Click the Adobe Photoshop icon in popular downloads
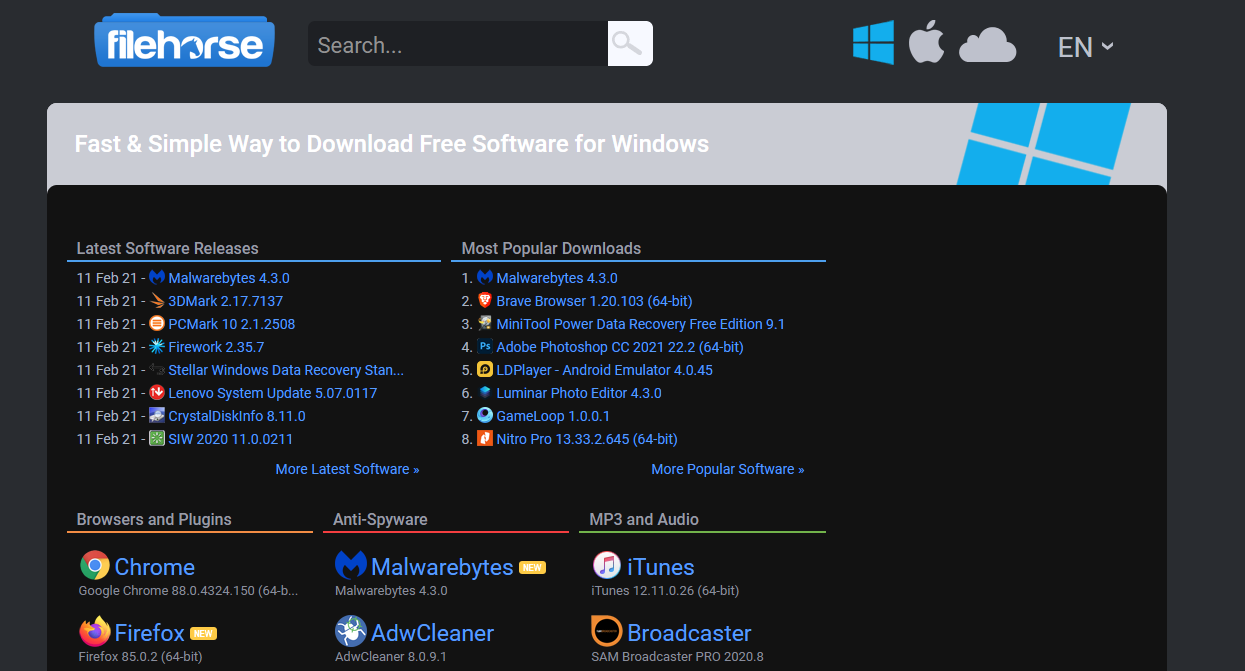Viewport: 1245px width, 671px height. (x=485, y=346)
